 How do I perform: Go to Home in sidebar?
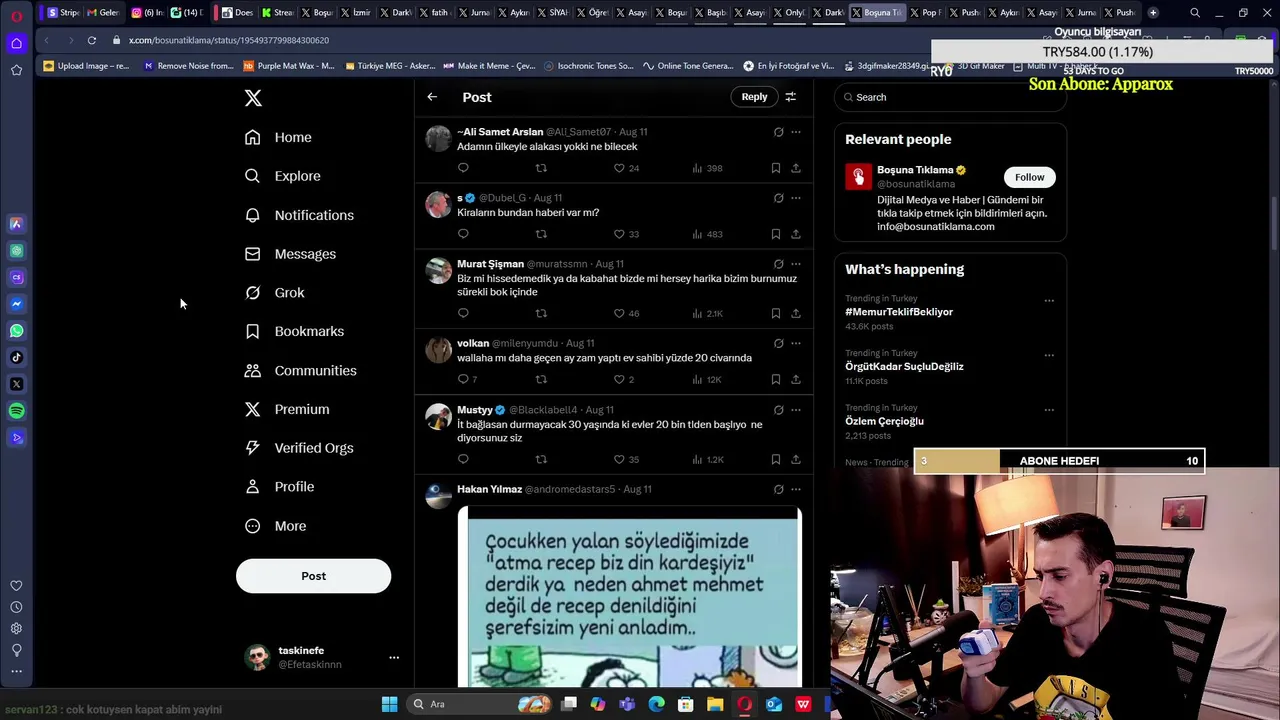(x=278, y=137)
